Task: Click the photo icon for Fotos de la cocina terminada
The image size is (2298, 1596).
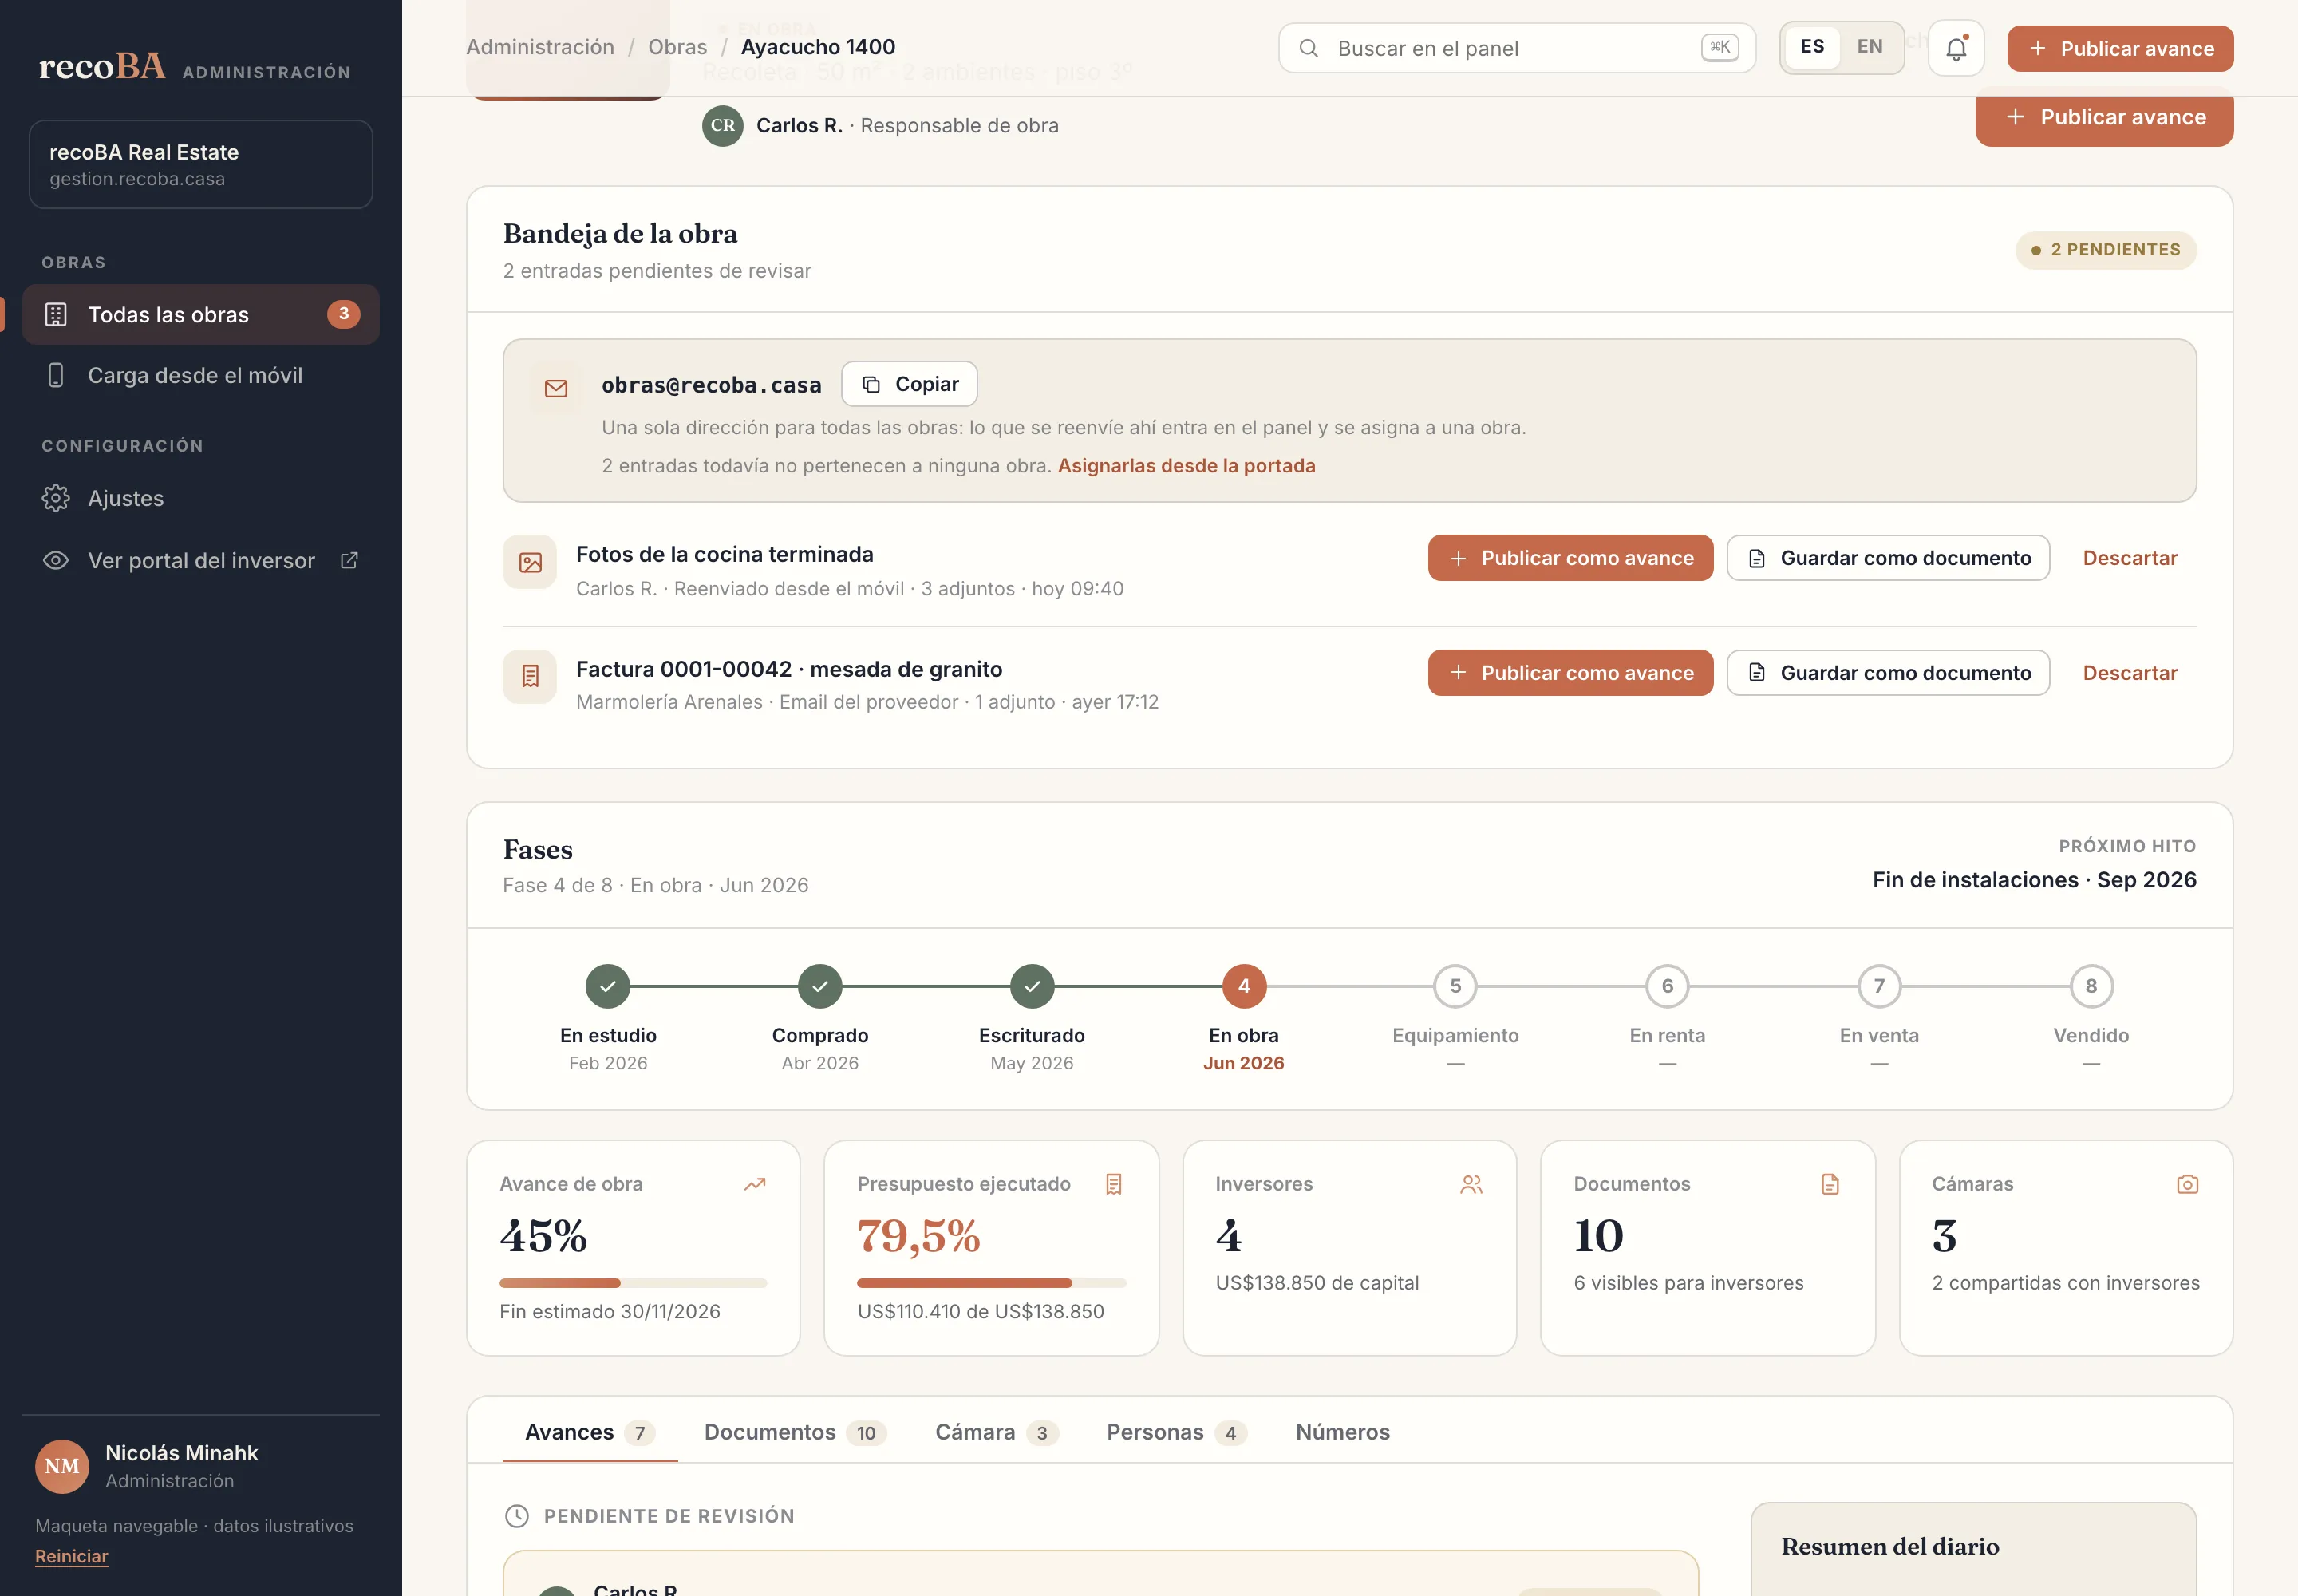Action: point(530,562)
